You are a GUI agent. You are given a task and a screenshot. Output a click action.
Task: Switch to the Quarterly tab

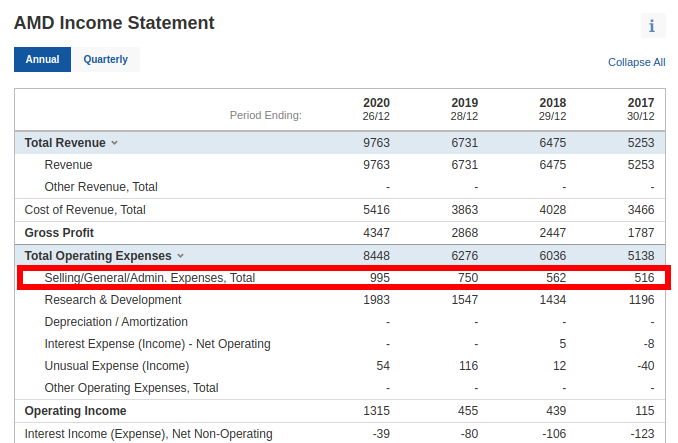click(105, 60)
